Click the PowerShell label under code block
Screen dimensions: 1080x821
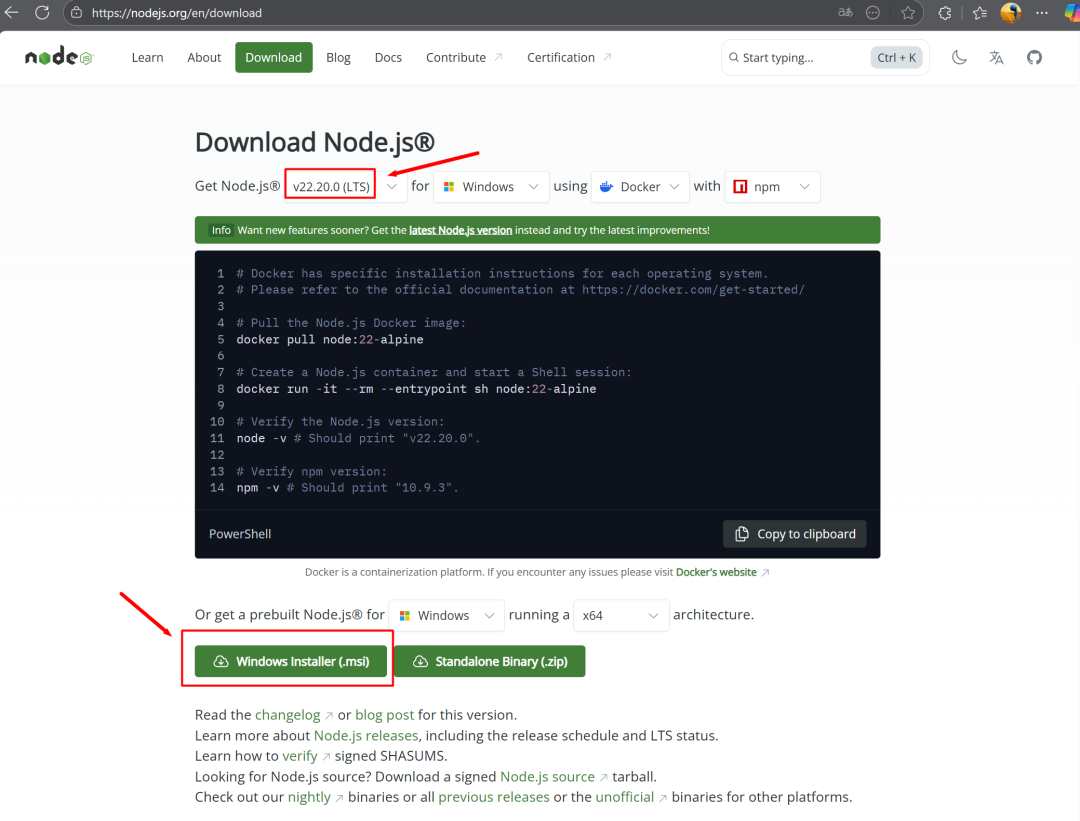coord(240,534)
